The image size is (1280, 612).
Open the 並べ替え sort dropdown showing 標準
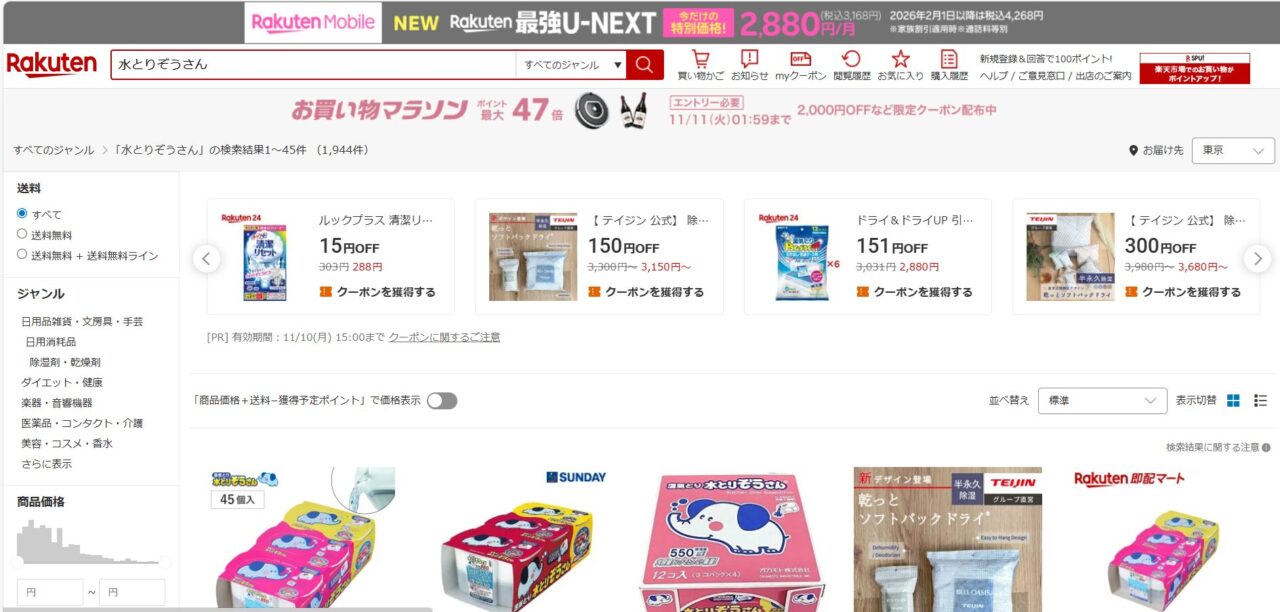pos(1102,401)
